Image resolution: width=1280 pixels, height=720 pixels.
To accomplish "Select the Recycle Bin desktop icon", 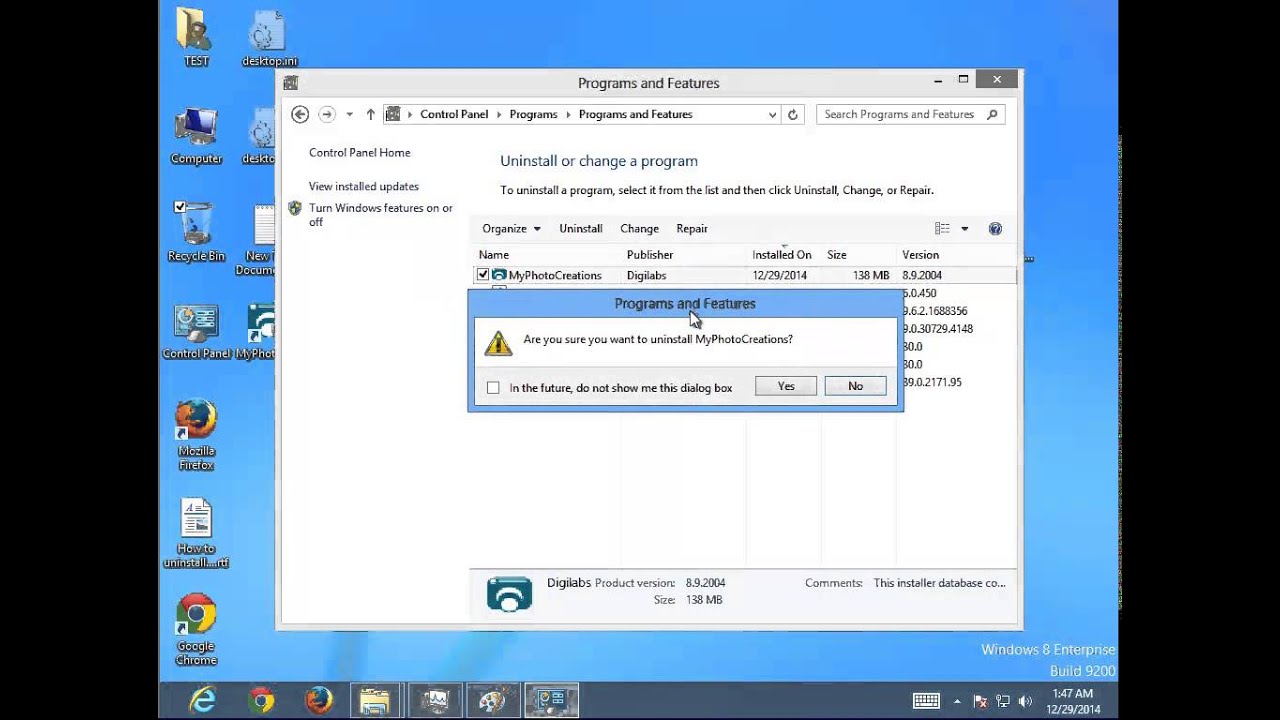I will coord(196,232).
